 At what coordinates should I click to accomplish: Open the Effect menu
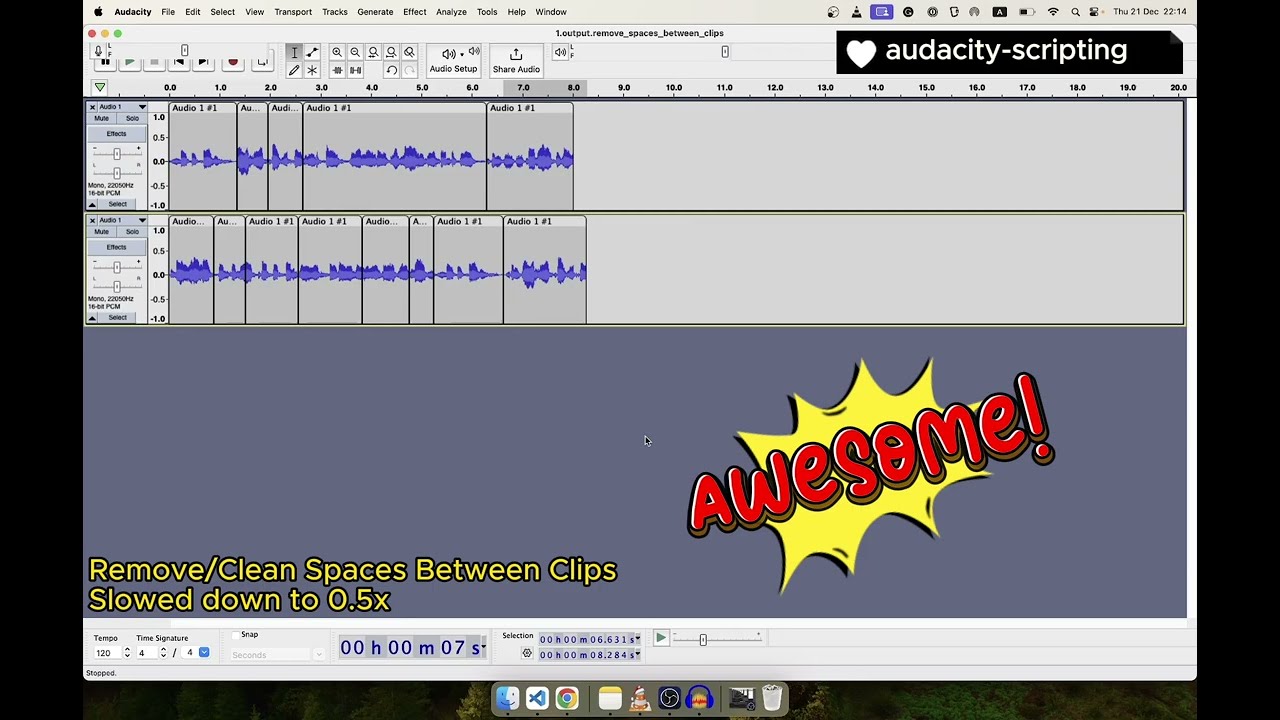pyautogui.click(x=415, y=12)
